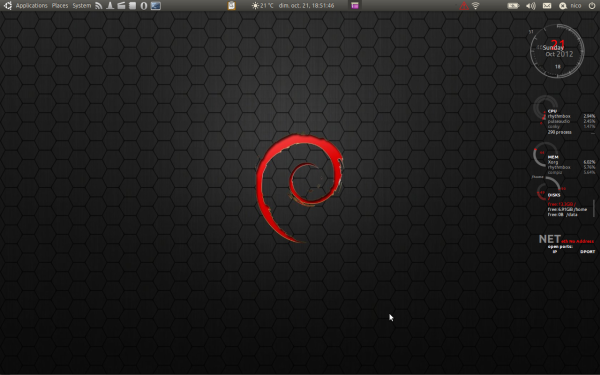600x375 pixels.
Task: Open the System menu
Action: (82, 5)
